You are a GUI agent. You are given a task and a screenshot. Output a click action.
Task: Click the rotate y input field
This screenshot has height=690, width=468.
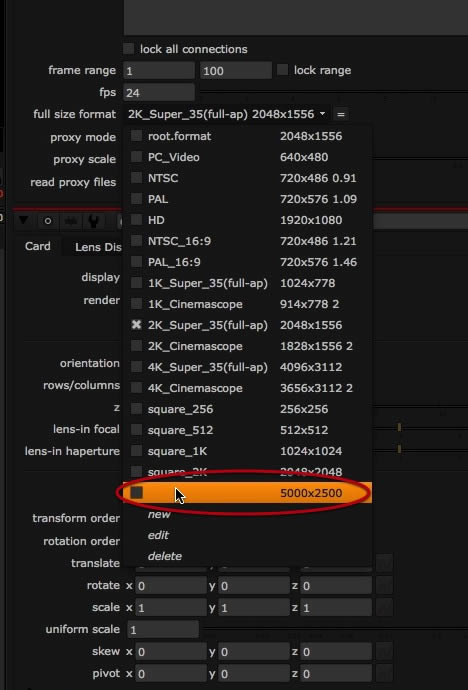tap(254, 586)
